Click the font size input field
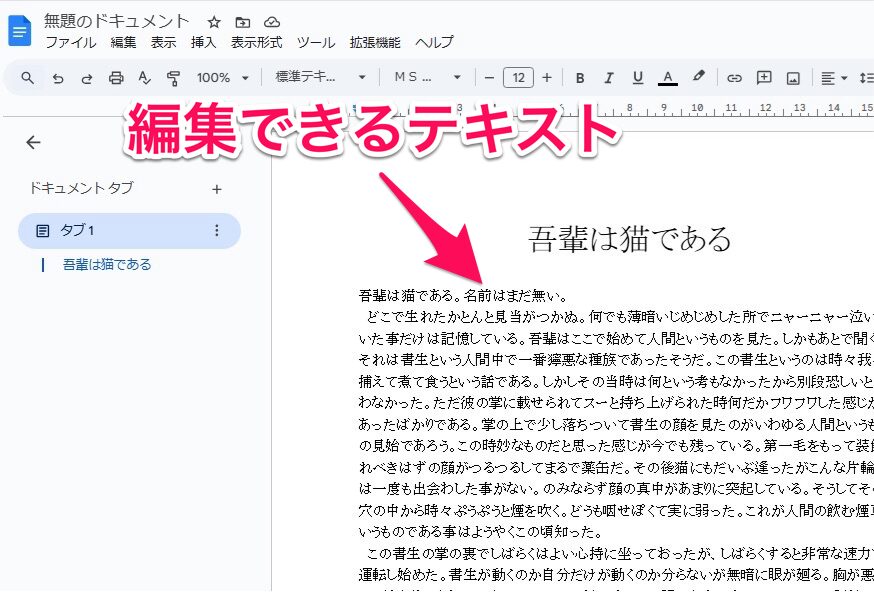The width and height of the screenshot is (874, 605). point(518,78)
